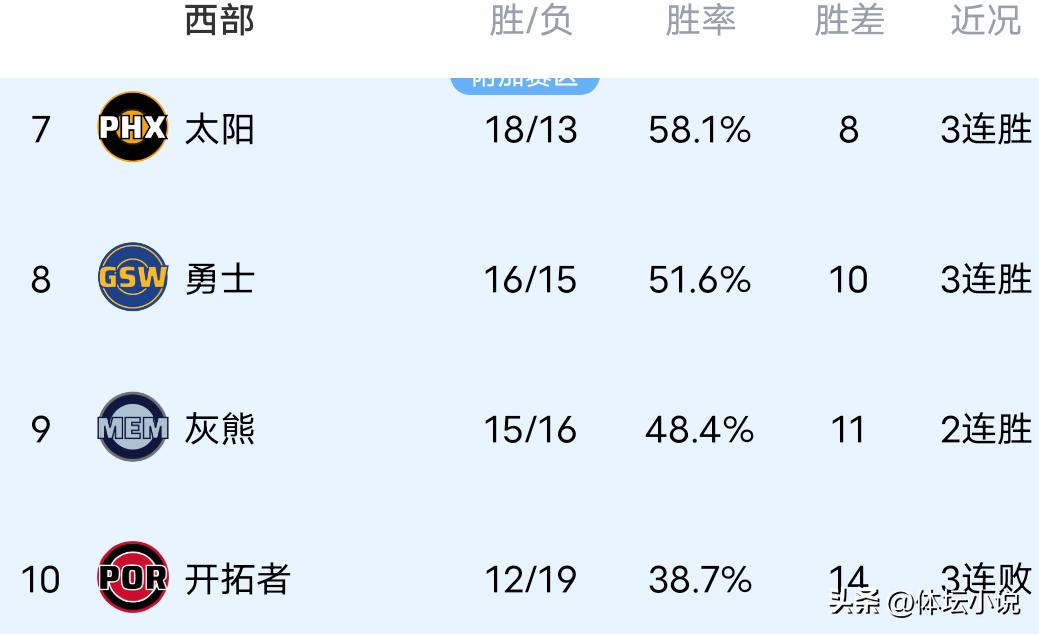
Task: Sort by the 胜率 column header
Action: 700,20
